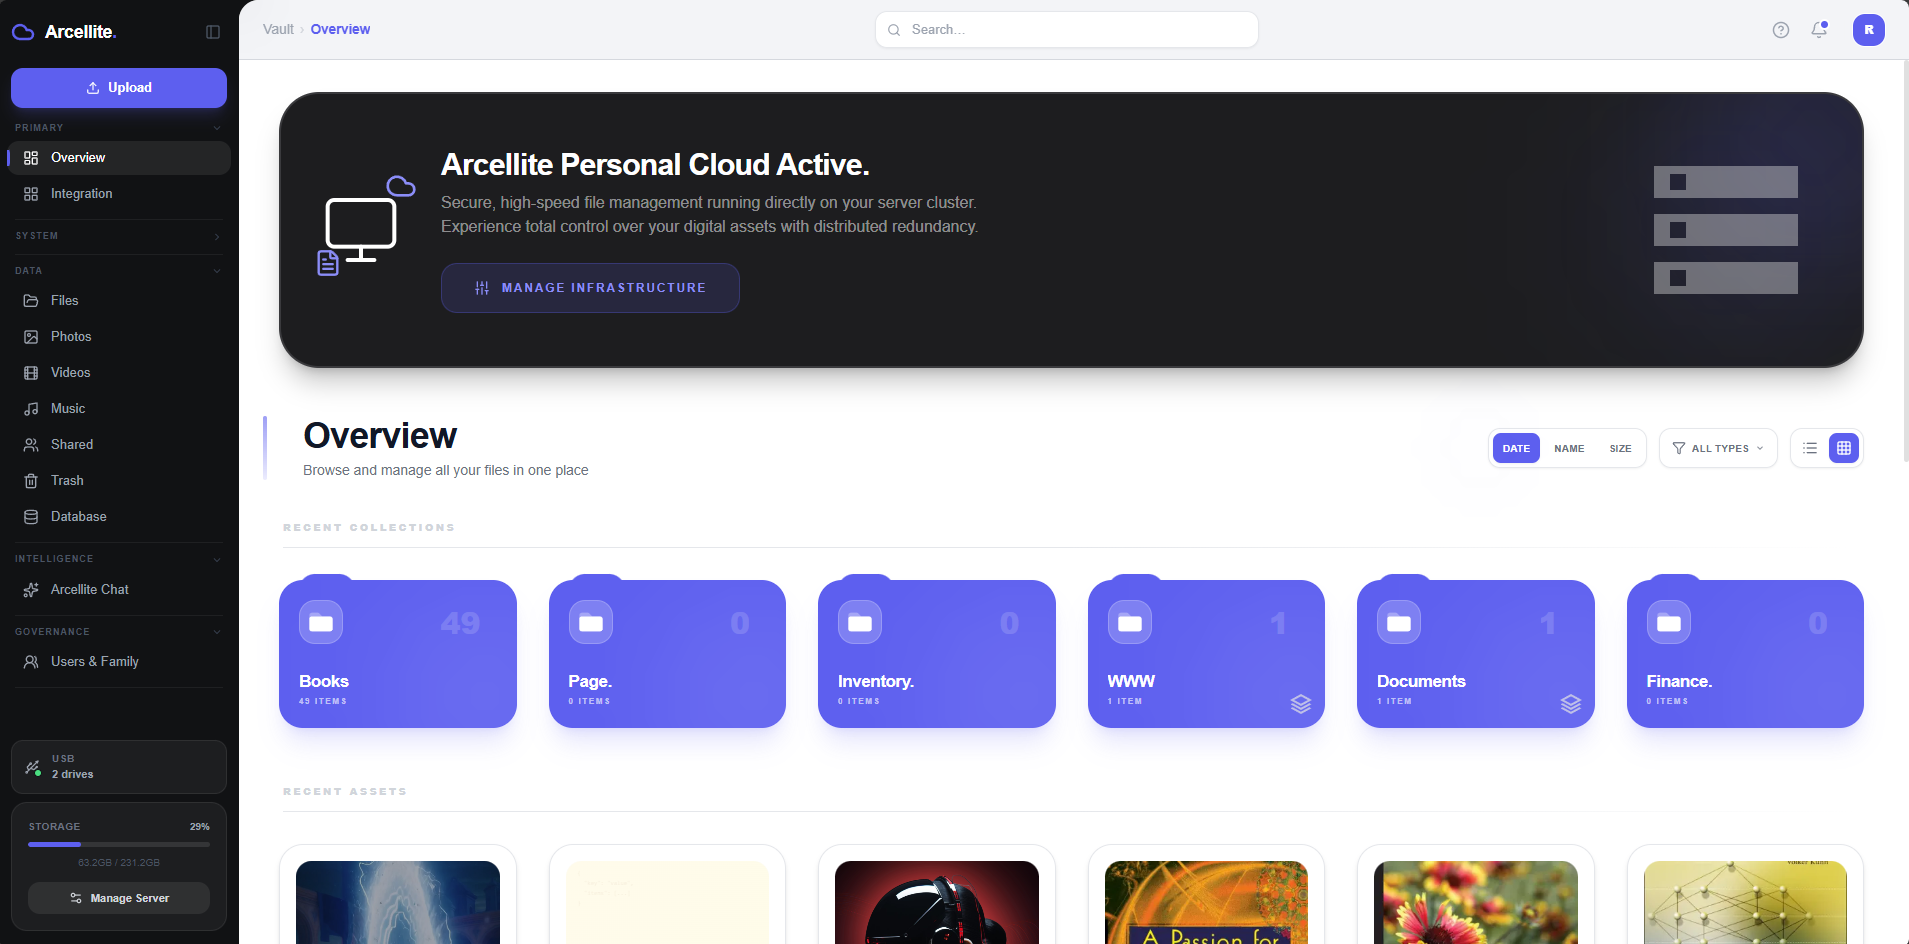The width and height of the screenshot is (1909, 944).
Task: Navigate to Vault via the breadcrumb
Action: coord(277,29)
